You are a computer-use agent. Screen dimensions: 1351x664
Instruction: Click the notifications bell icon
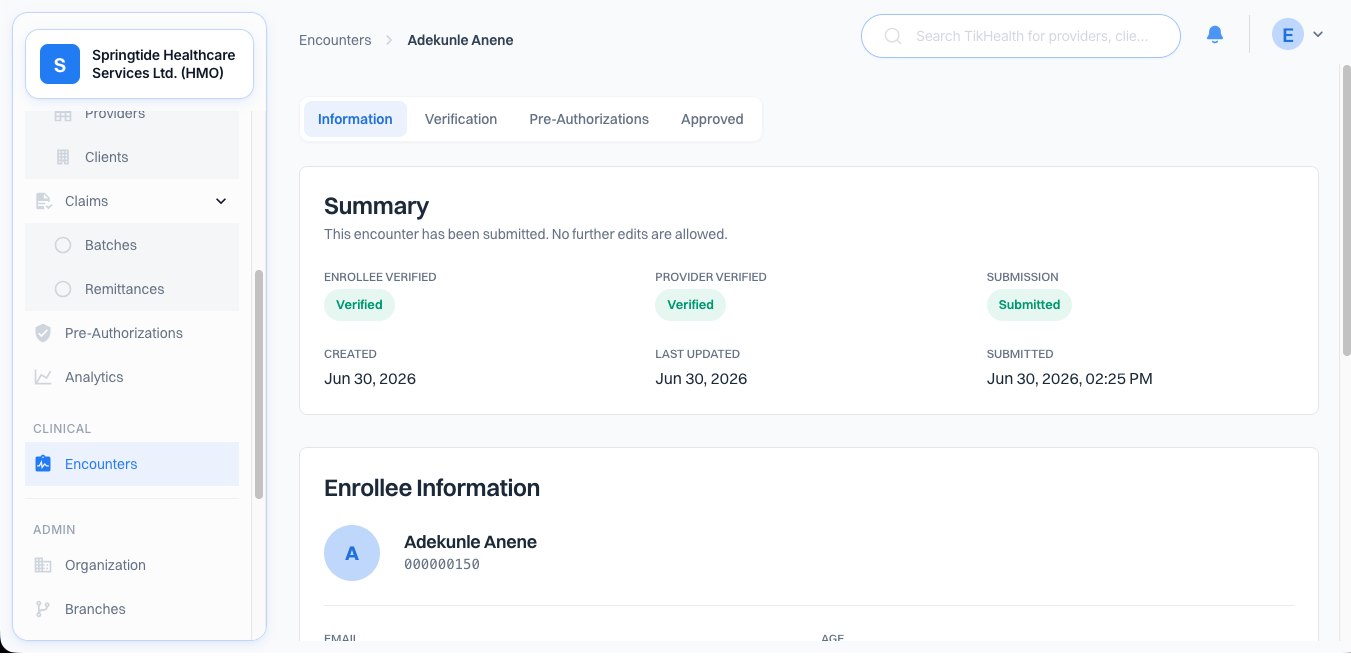tap(1215, 35)
